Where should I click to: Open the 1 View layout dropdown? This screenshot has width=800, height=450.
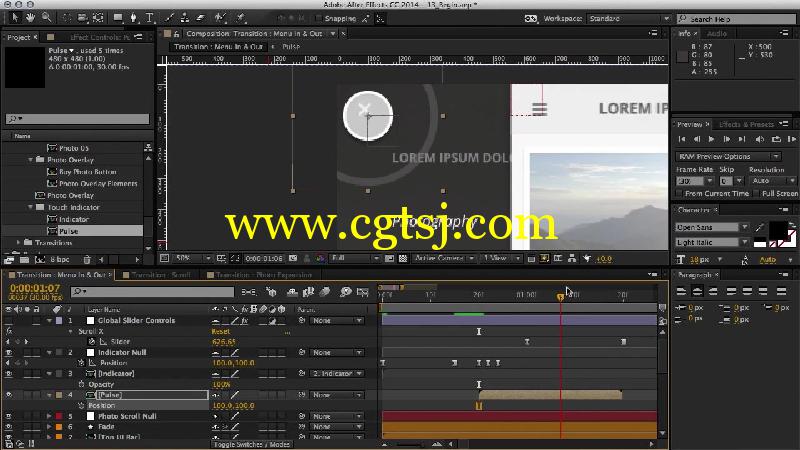502,258
